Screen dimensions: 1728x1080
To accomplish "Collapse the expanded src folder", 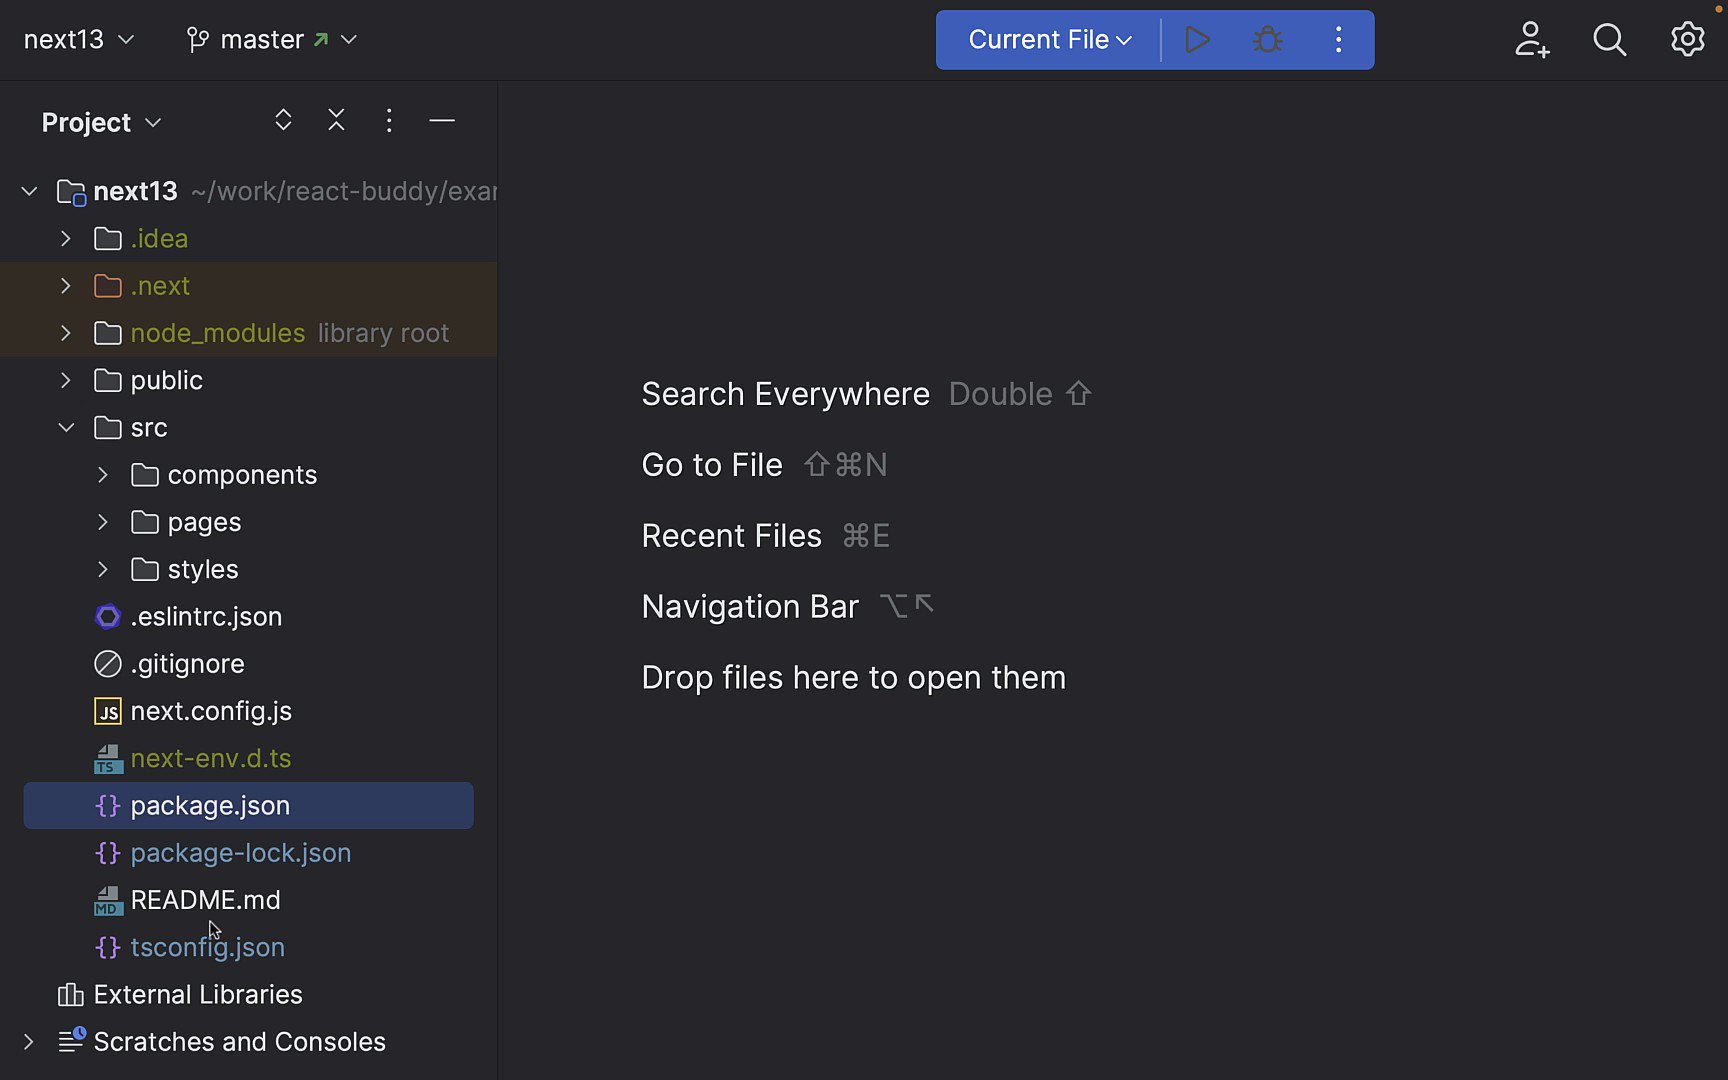I will [x=66, y=427].
